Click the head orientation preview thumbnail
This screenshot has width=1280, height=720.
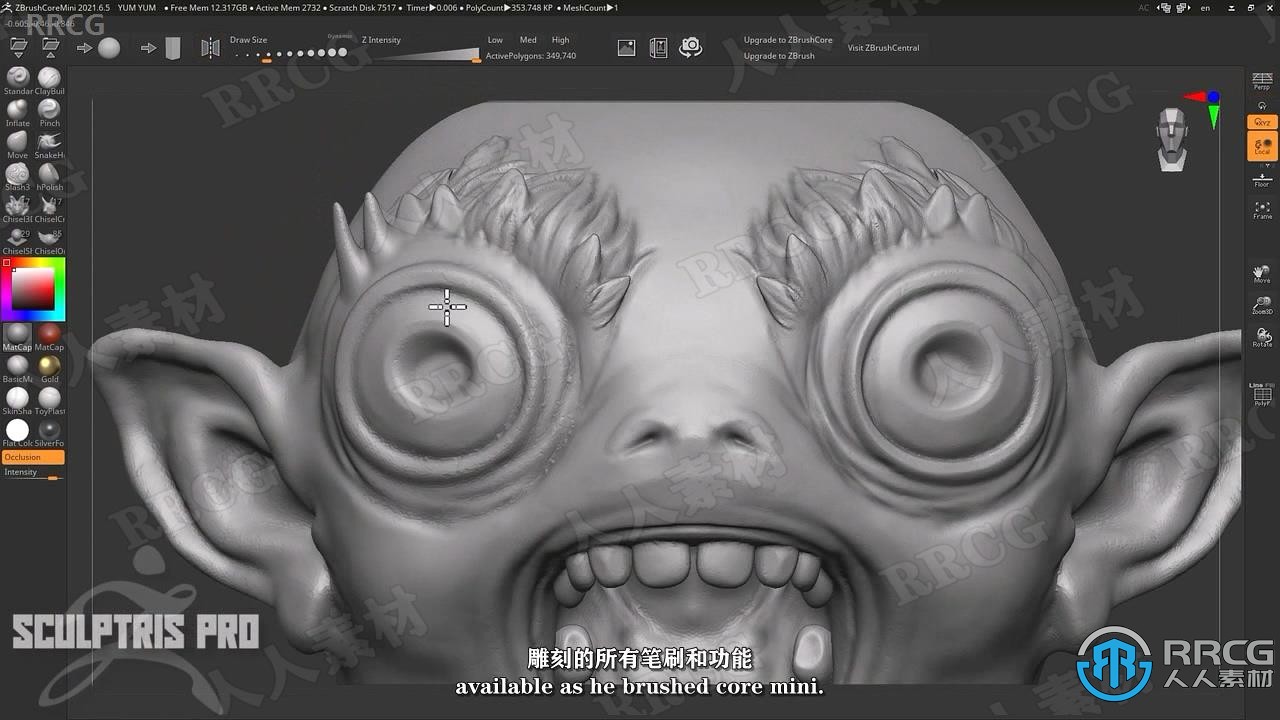point(1171,139)
